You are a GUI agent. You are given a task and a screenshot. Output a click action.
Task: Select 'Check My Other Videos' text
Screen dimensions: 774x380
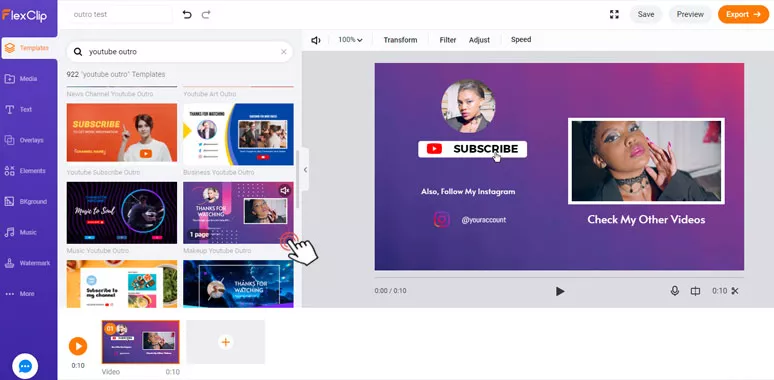tap(646, 220)
